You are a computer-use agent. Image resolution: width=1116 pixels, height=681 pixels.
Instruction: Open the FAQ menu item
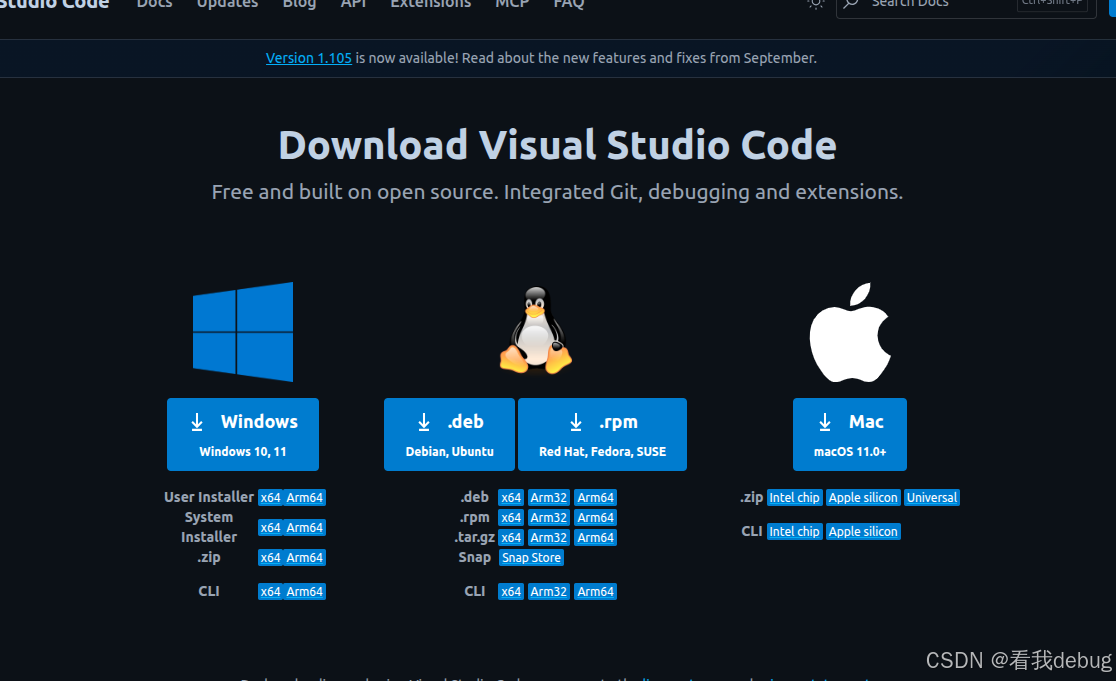(x=569, y=4)
